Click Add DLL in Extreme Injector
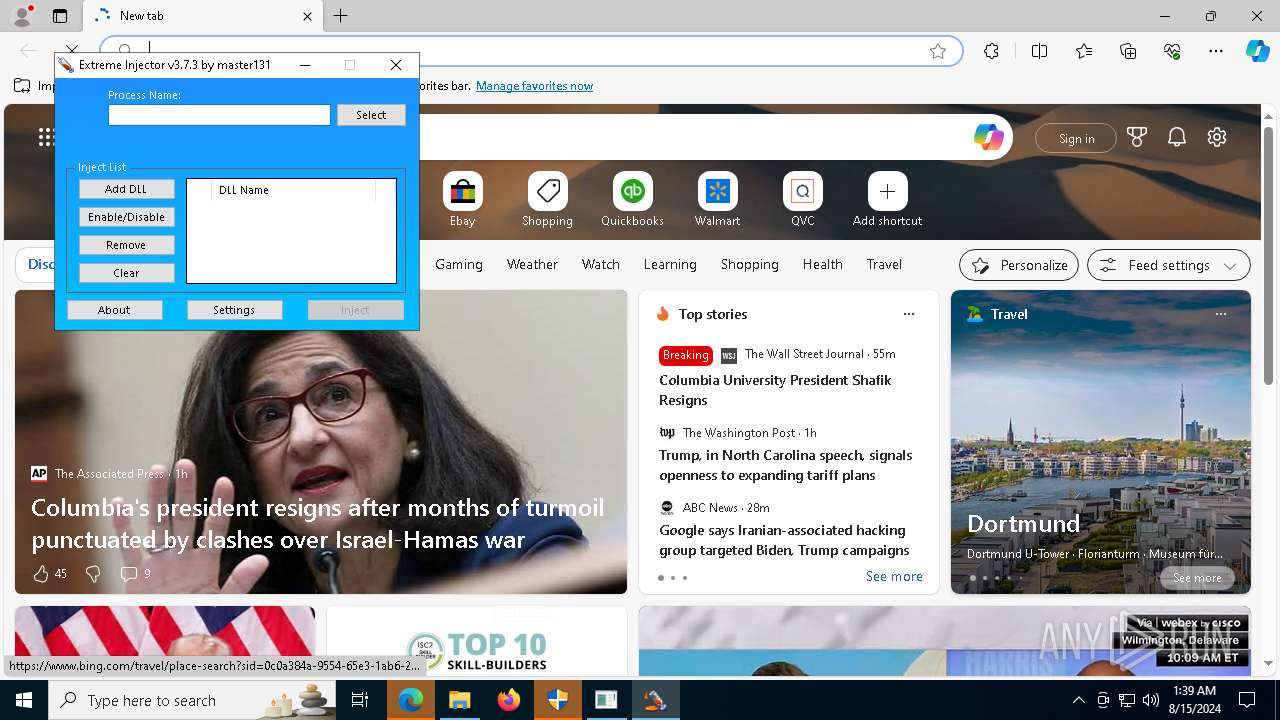 tap(126, 189)
